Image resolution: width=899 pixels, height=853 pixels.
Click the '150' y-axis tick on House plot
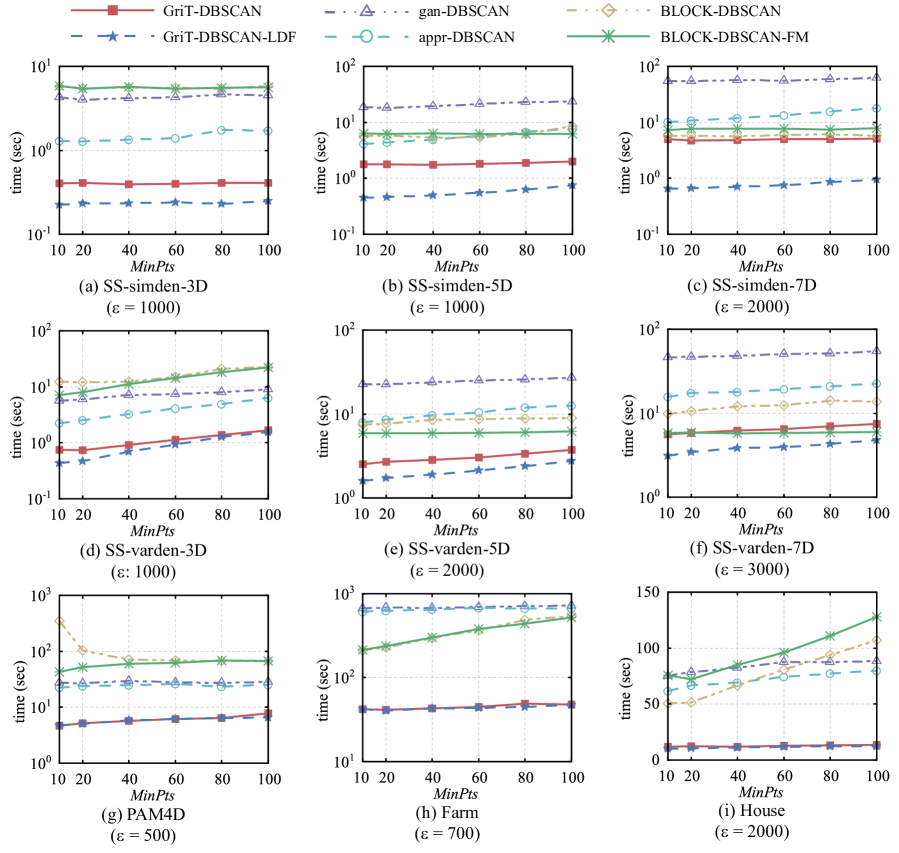point(648,592)
